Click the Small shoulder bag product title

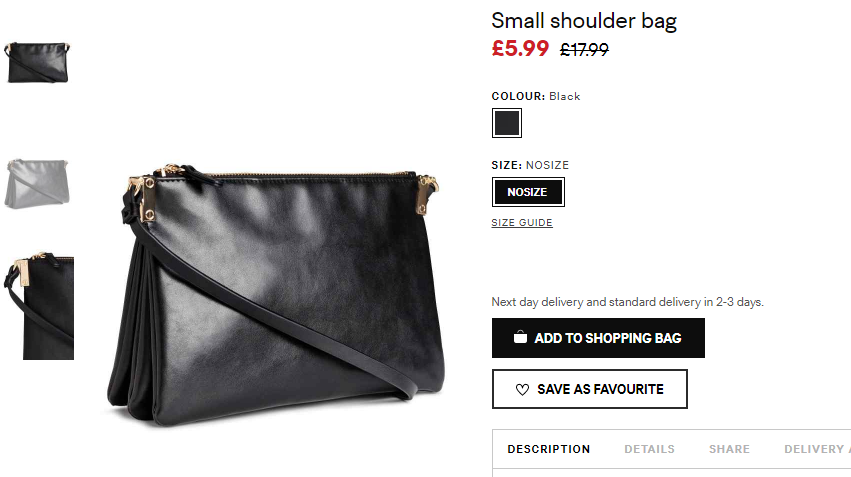[x=584, y=21]
